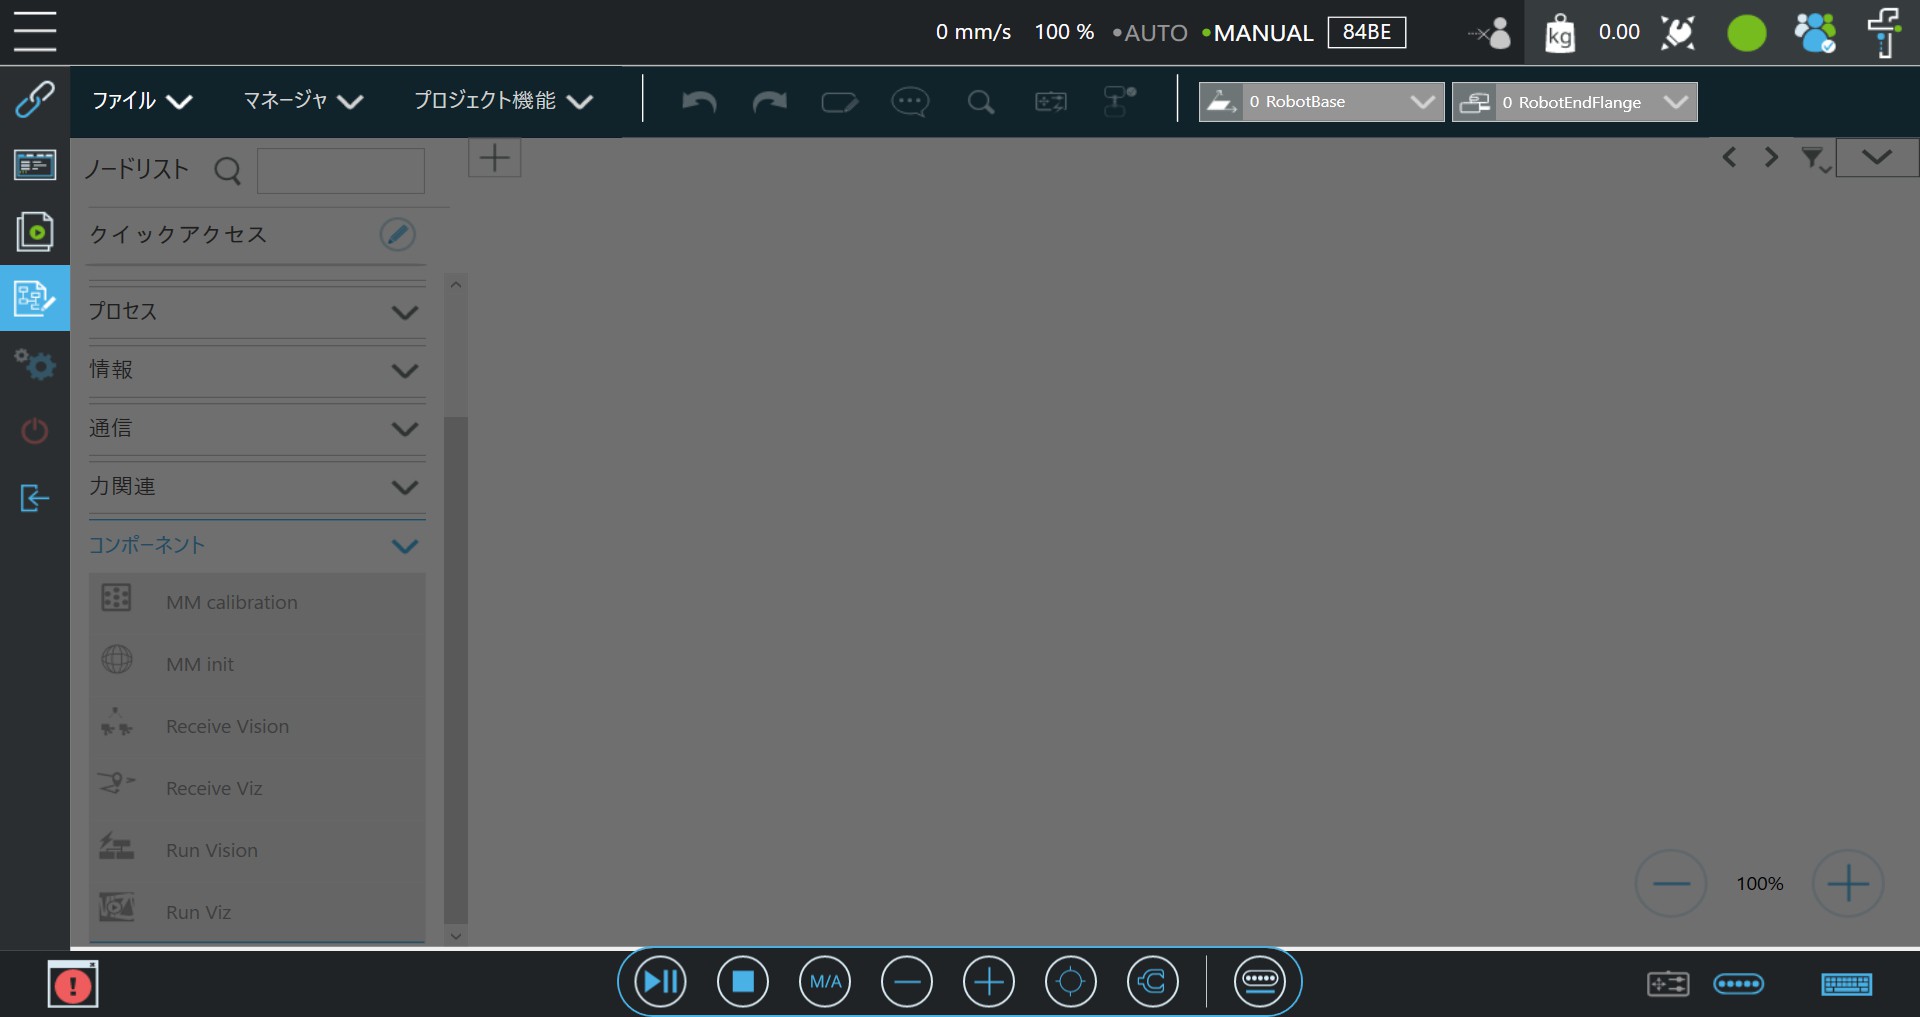The width and height of the screenshot is (1920, 1017).
Task: Open the variables panel icon at bottom right
Action: point(1668,984)
